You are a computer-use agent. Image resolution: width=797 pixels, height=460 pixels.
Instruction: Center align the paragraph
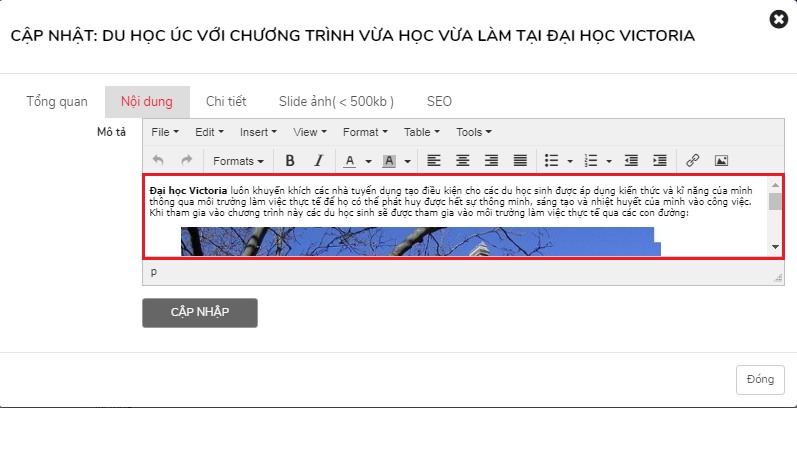(x=463, y=160)
